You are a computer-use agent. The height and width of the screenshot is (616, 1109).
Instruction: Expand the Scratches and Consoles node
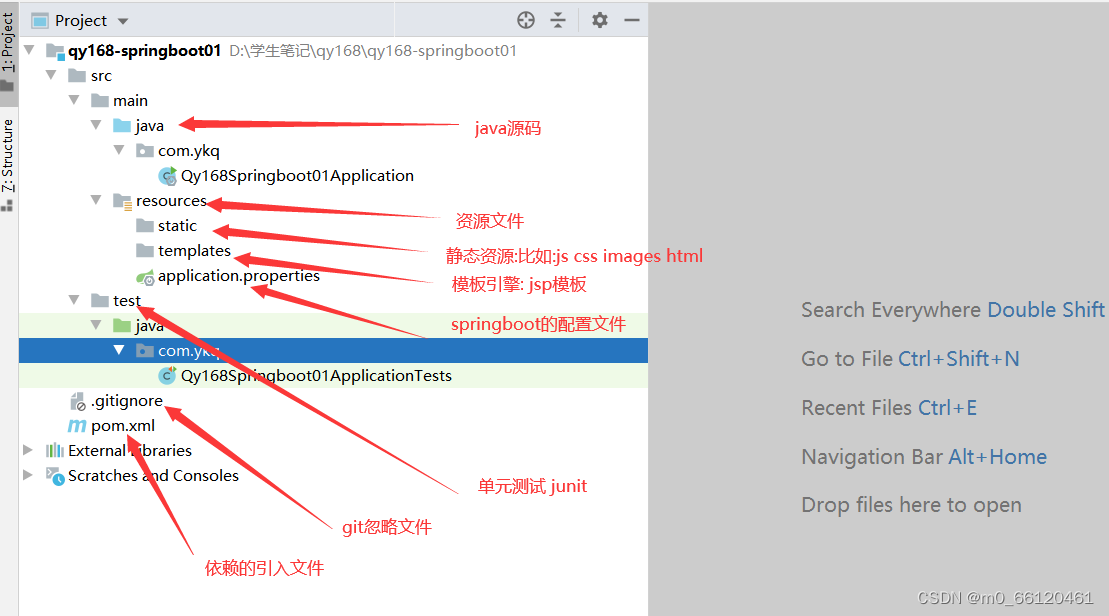pos(27,475)
